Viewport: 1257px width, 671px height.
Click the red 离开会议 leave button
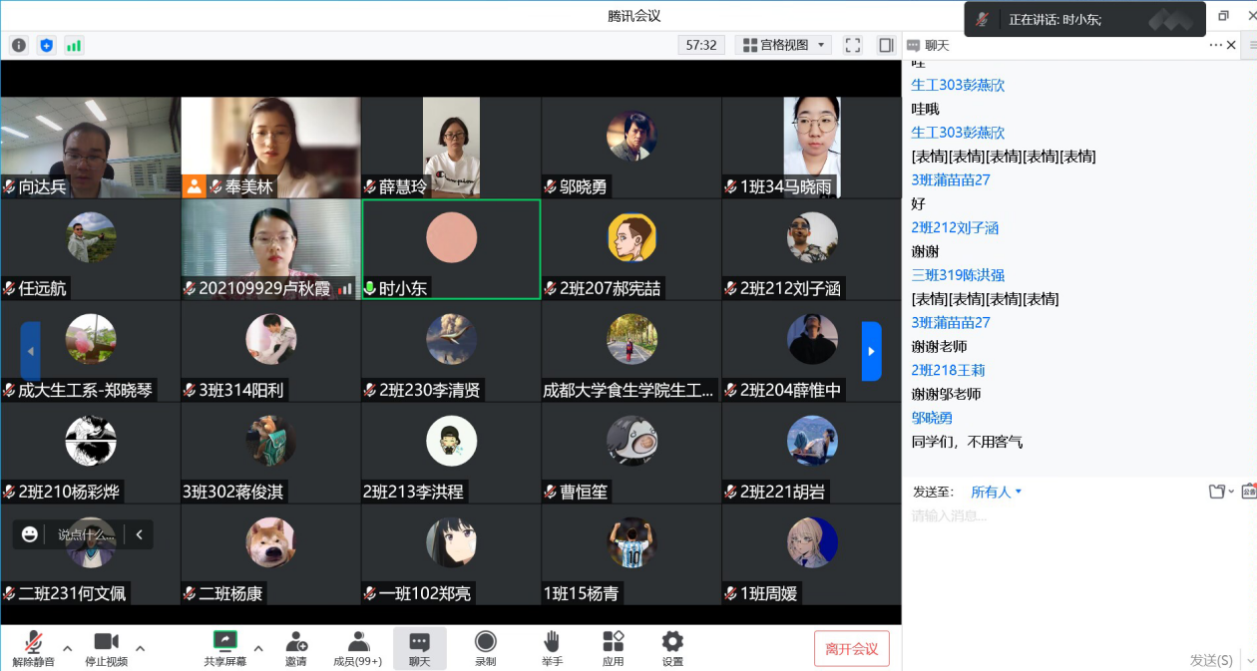click(851, 649)
